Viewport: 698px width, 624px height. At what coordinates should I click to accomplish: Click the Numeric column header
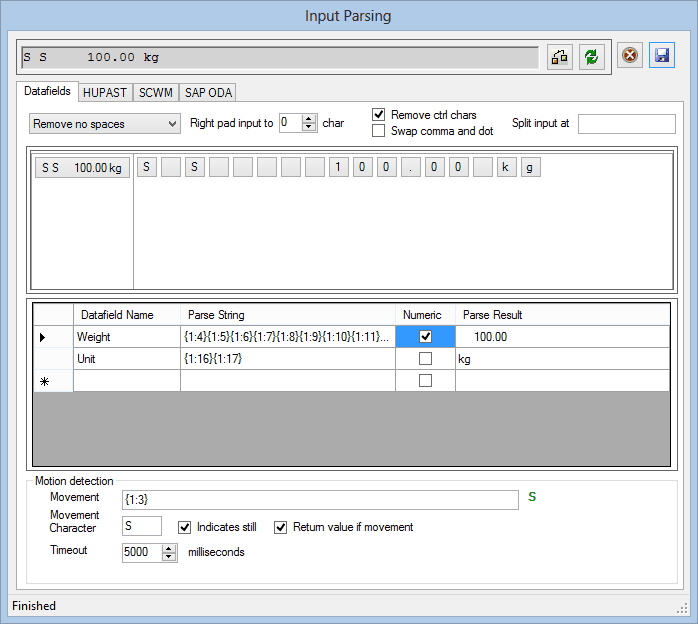coord(425,315)
